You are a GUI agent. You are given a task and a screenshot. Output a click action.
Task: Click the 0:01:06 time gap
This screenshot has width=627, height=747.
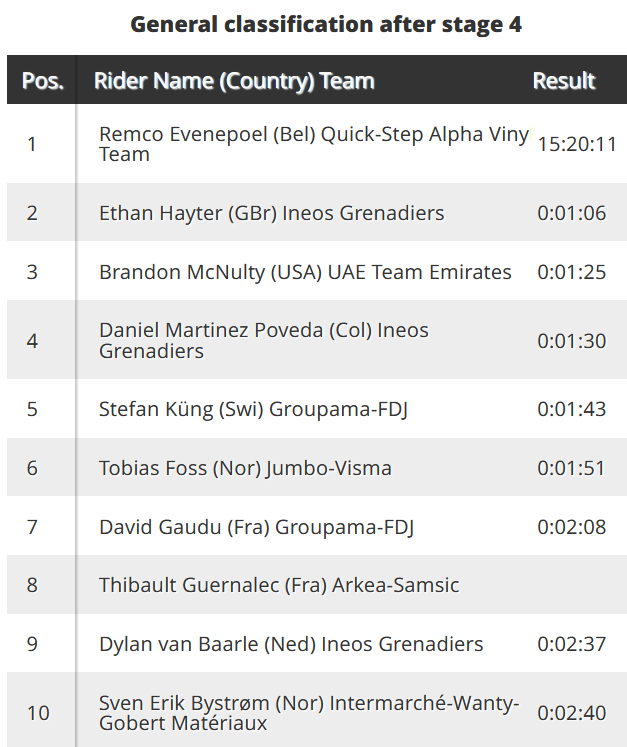(572, 213)
